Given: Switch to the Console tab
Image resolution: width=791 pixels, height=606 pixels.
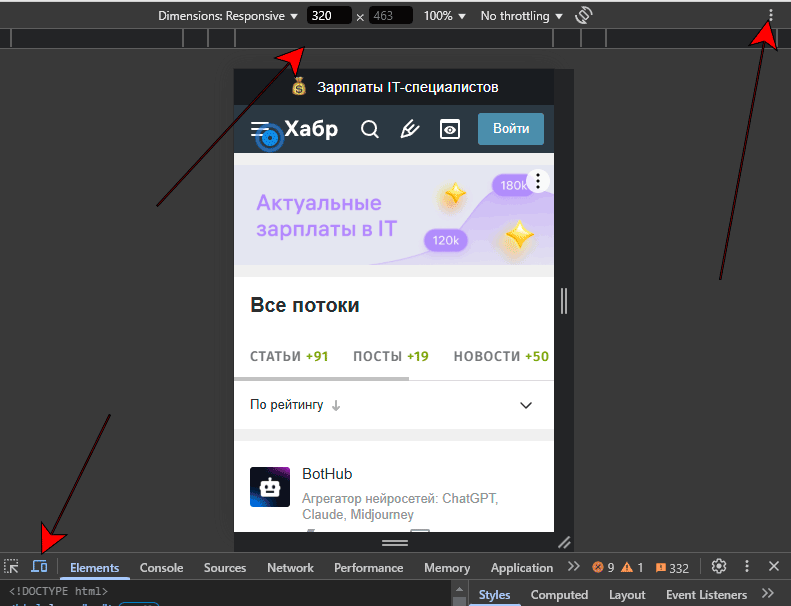Looking at the screenshot, I should pyautogui.click(x=161, y=568).
